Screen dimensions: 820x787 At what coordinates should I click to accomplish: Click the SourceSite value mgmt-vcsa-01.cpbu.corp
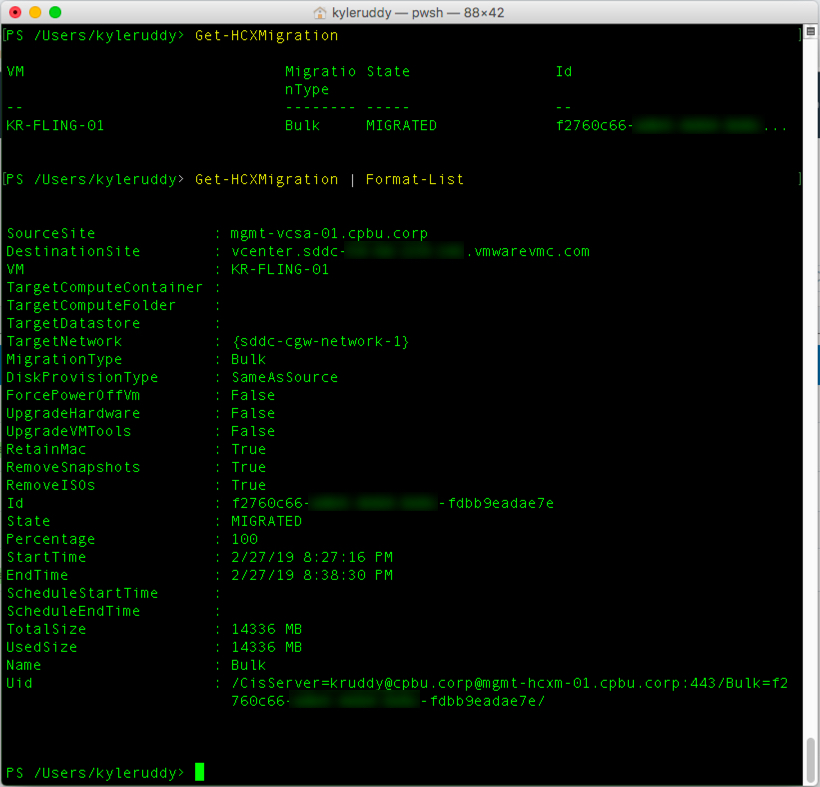328,234
